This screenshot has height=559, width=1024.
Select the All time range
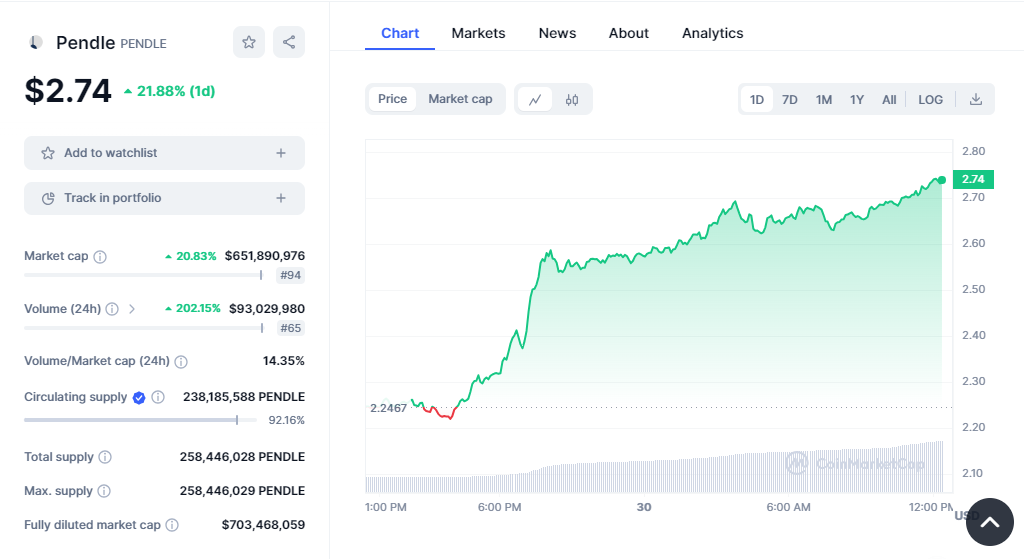(x=889, y=99)
